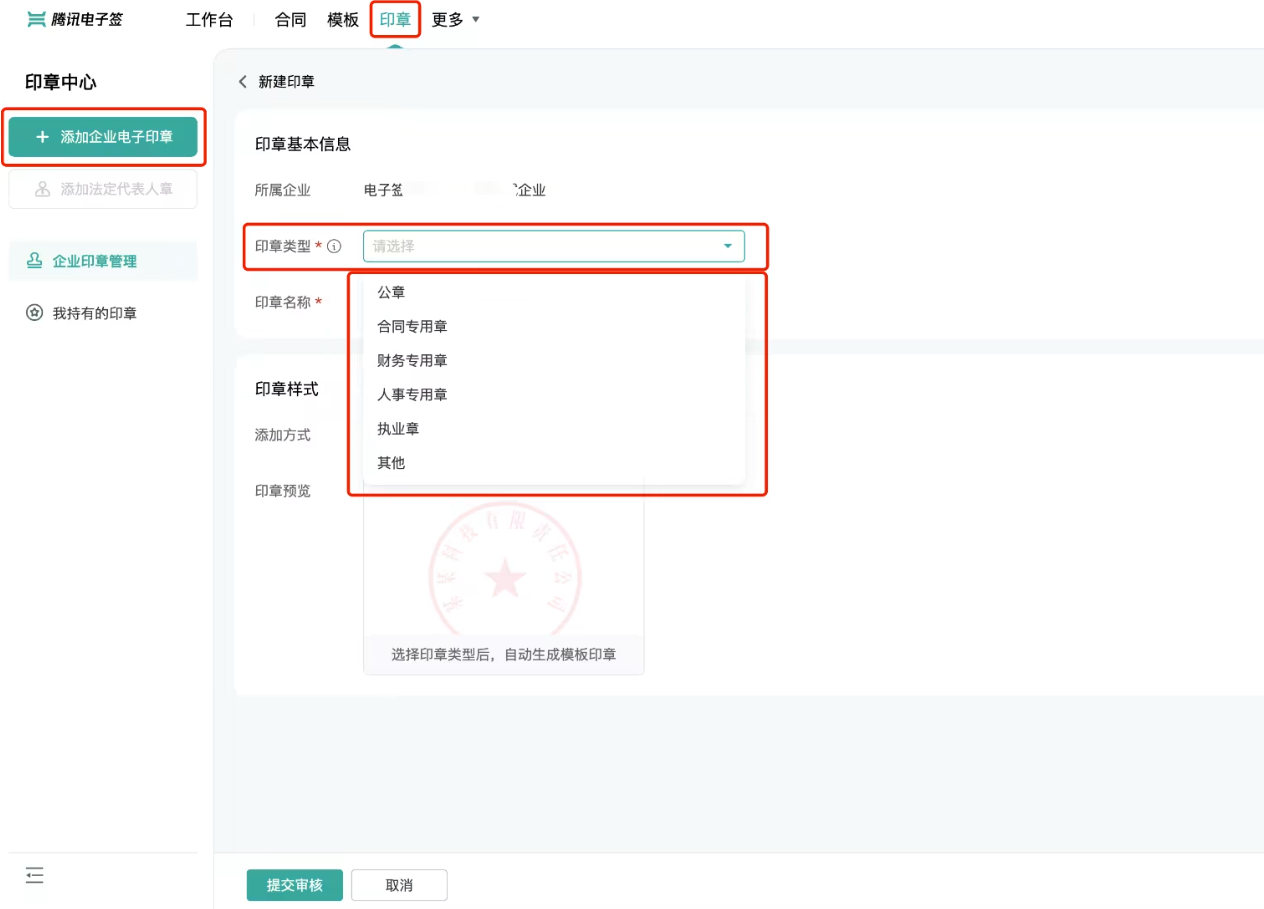Click the person icon on 添加法定代表人章

[42, 189]
